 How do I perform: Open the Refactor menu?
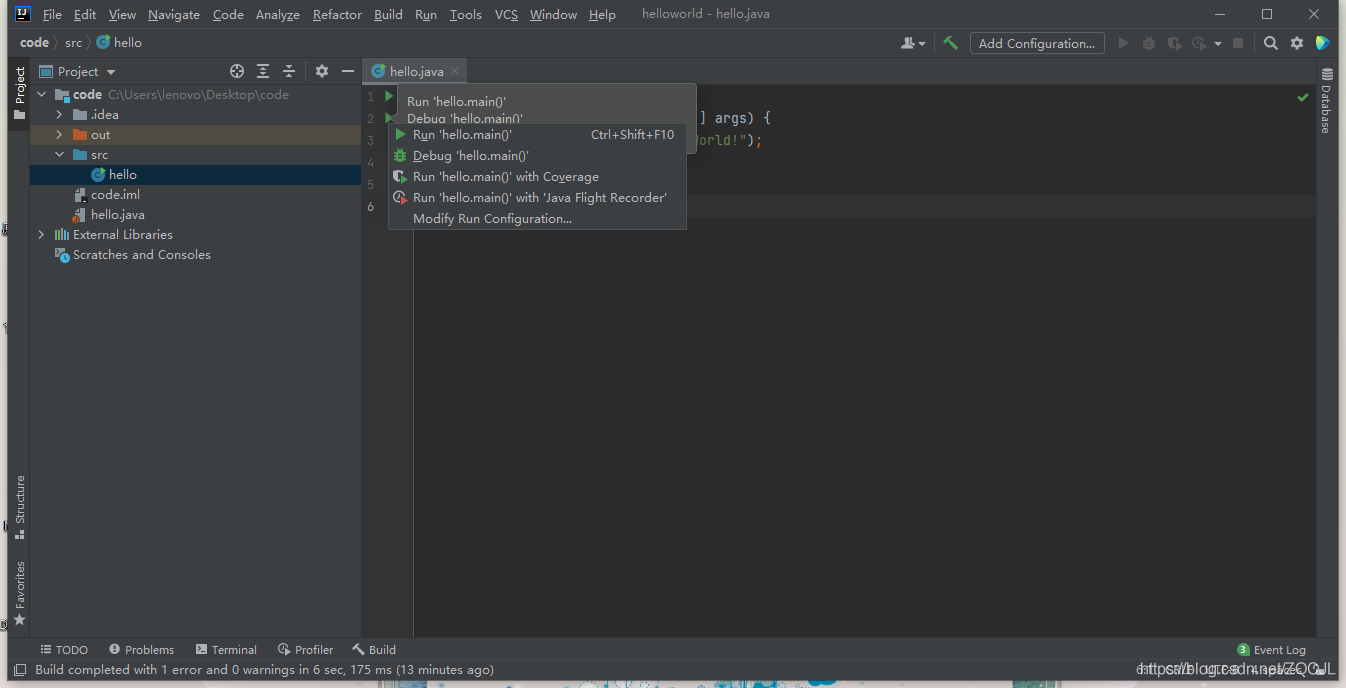tap(337, 14)
